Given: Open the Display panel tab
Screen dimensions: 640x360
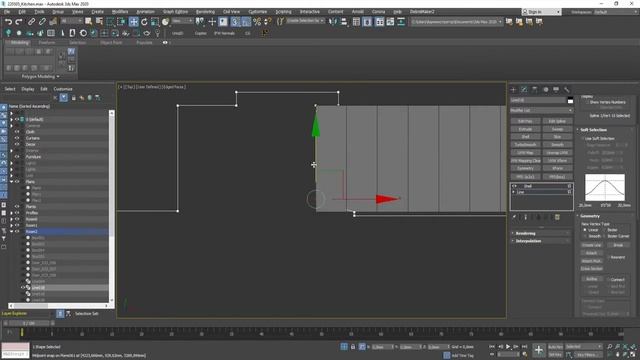Looking at the screenshot, I should [x=556, y=89].
